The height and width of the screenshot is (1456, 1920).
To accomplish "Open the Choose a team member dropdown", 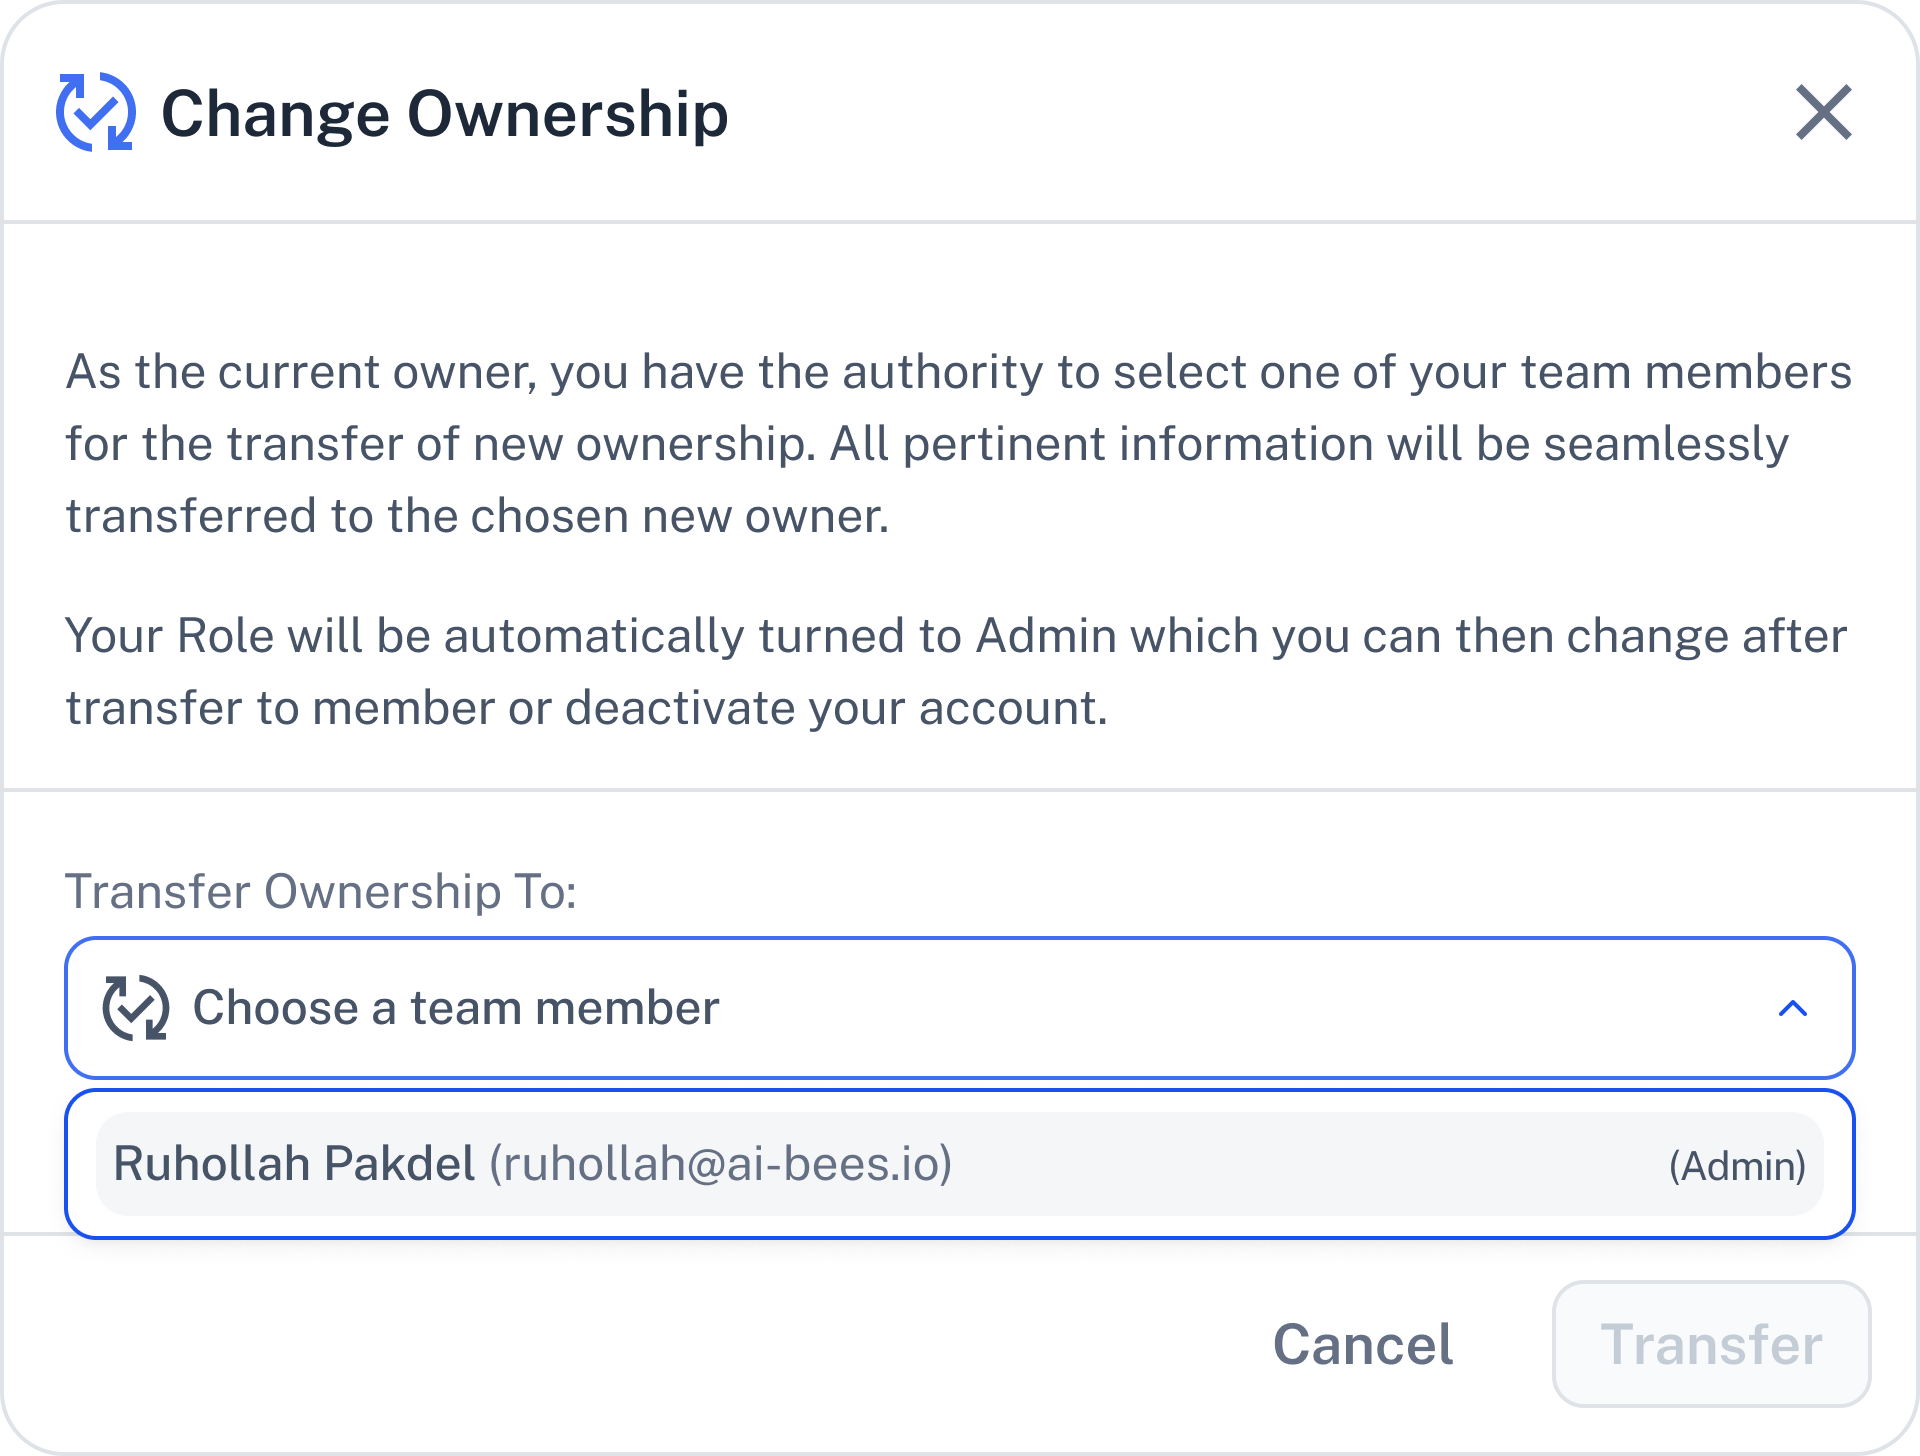I will click(959, 1007).
